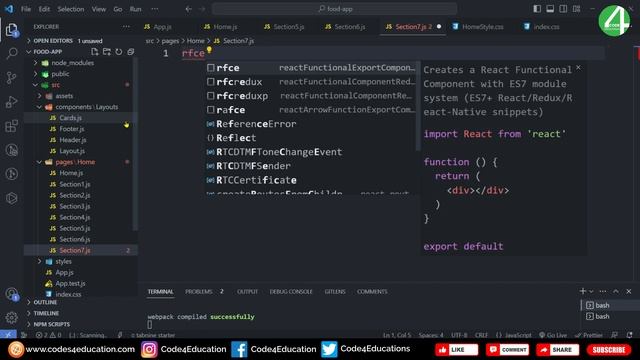
Task: Open the Search view in activity bar
Action: (12, 53)
